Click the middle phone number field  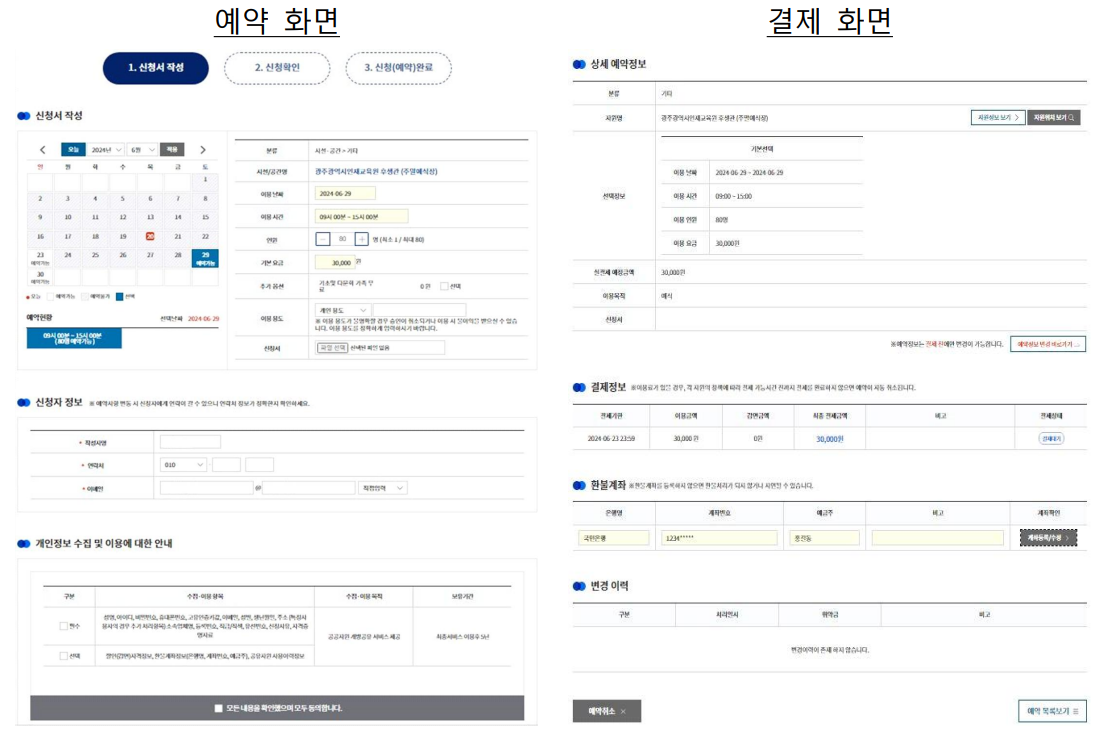click(226, 464)
